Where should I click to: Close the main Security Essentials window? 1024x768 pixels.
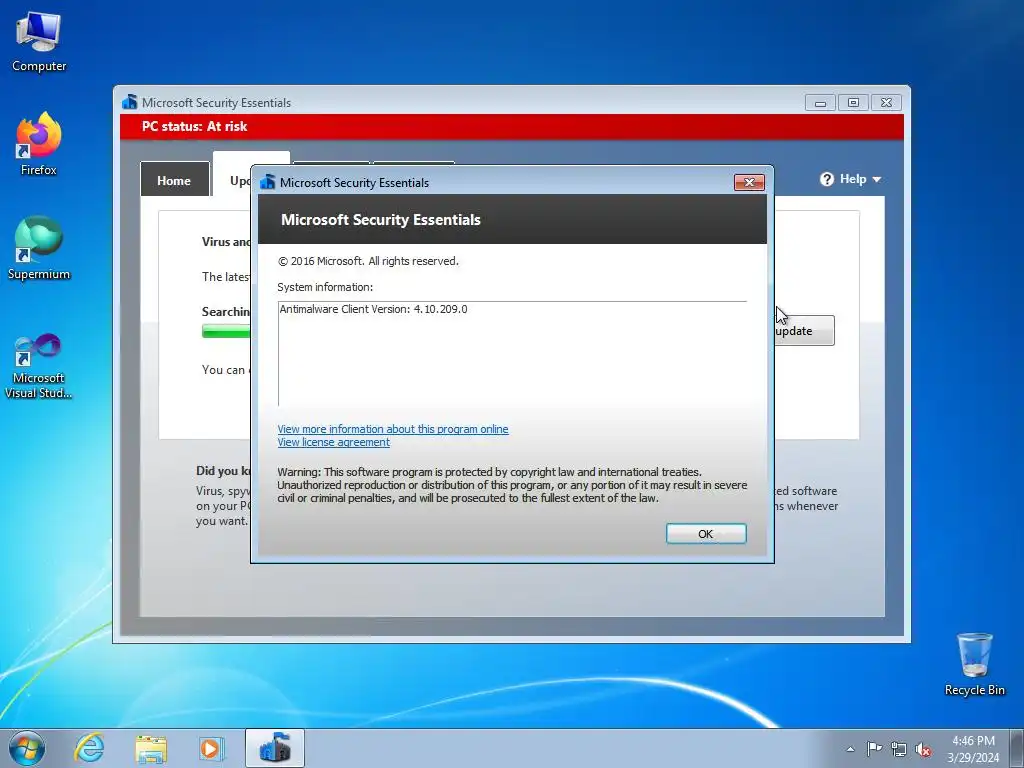886,103
